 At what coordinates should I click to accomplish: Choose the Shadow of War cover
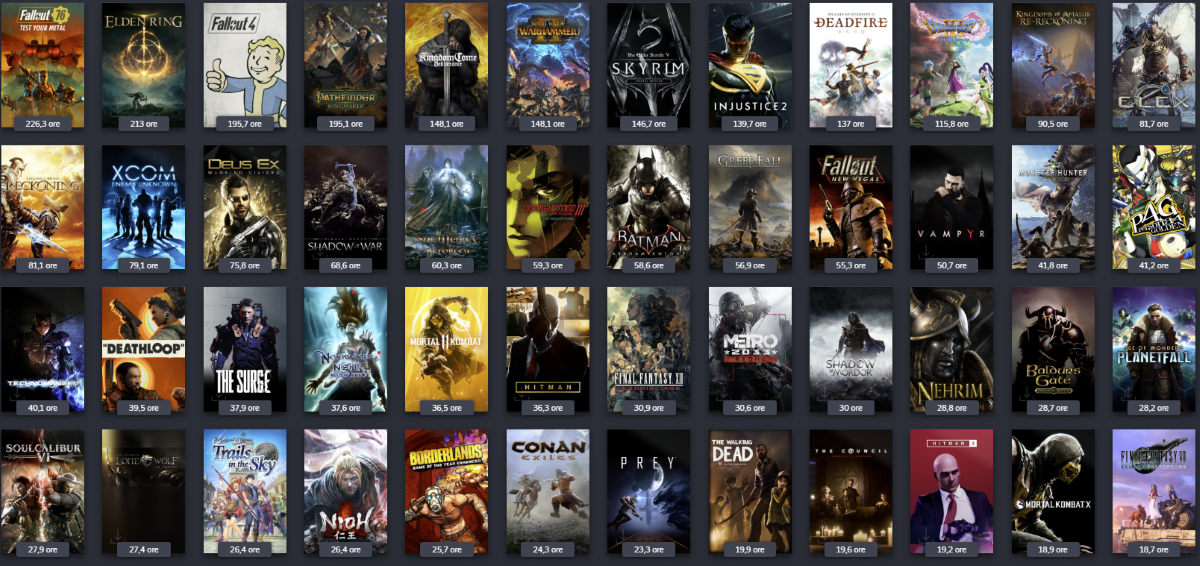click(x=346, y=208)
